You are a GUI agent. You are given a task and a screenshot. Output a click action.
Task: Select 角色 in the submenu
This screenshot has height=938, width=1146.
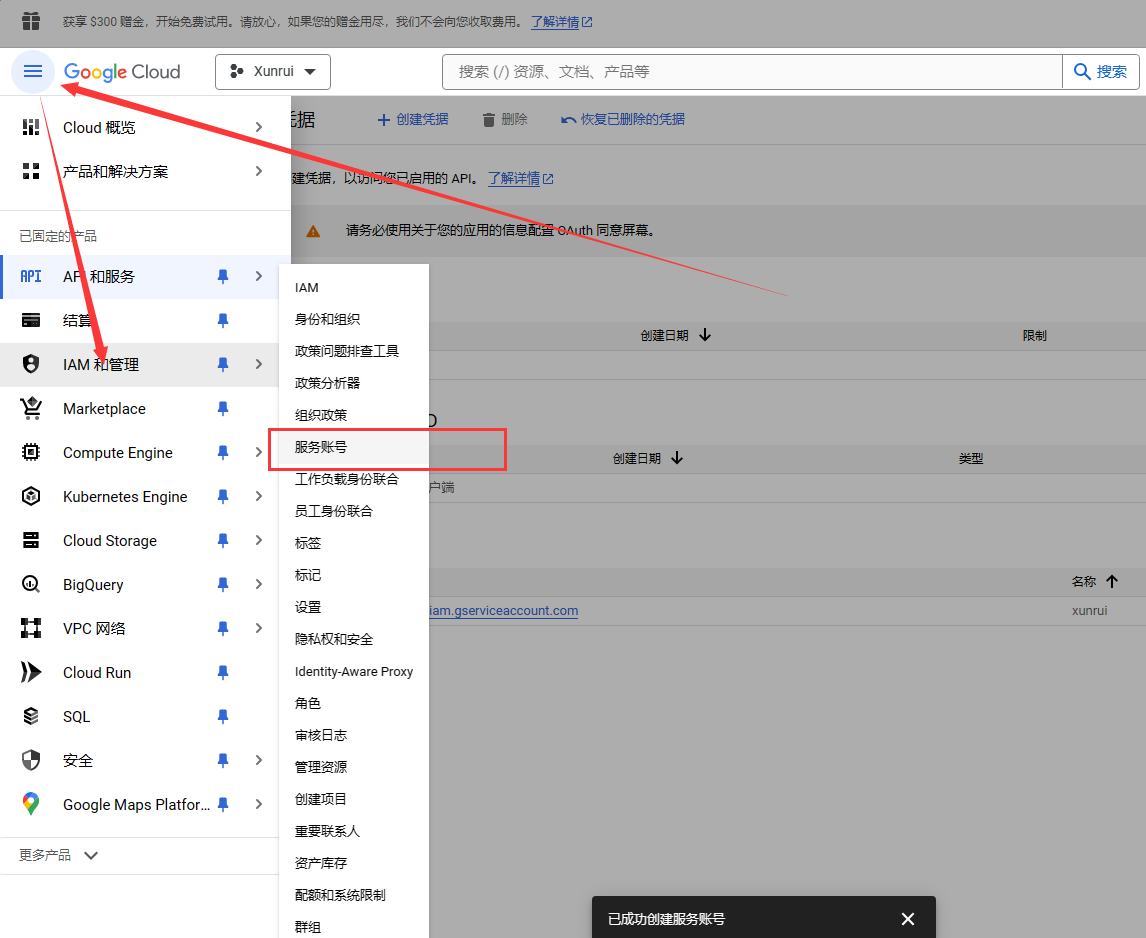click(354, 703)
